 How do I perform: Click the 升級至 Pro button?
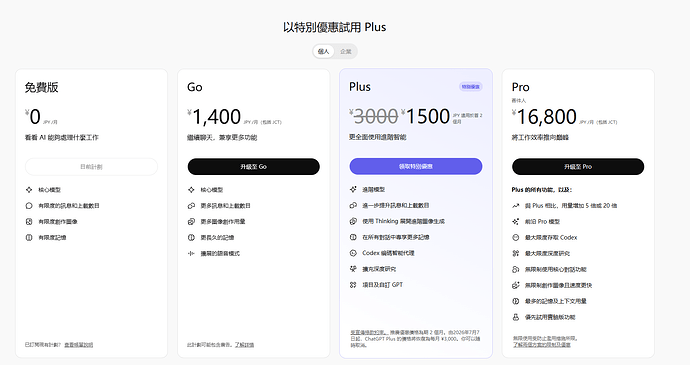[x=578, y=167]
